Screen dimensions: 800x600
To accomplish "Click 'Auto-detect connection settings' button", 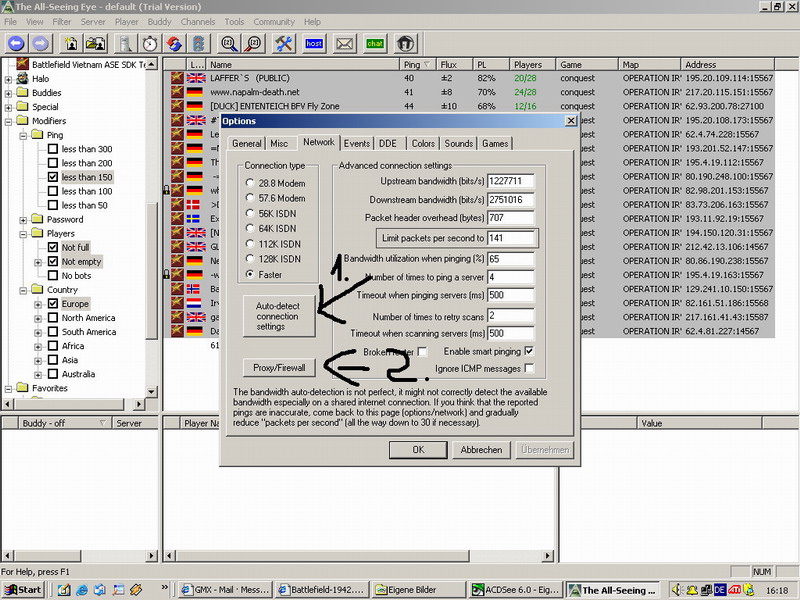I will click(277, 314).
